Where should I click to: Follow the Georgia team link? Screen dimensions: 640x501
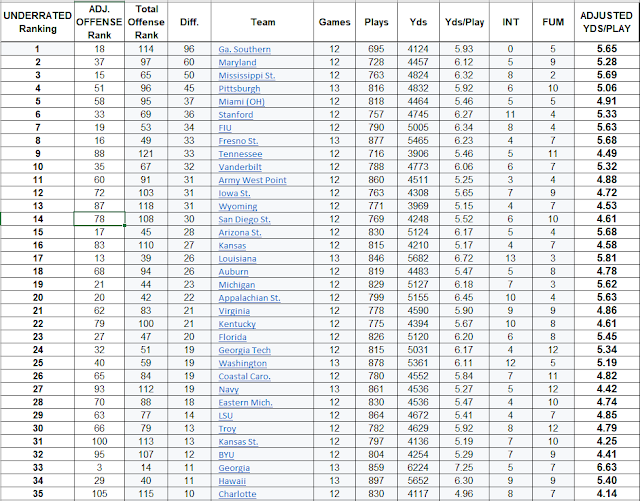click(x=234, y=468)
